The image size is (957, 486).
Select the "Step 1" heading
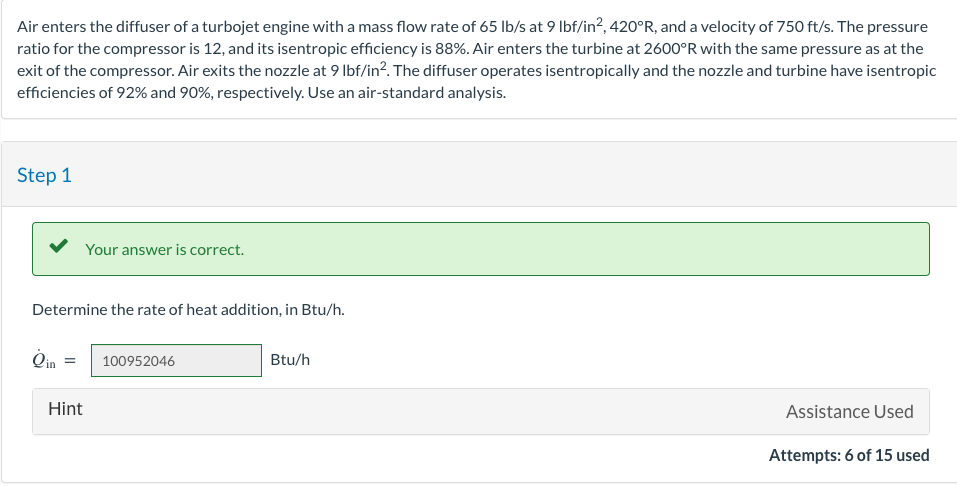coord(45,175)
